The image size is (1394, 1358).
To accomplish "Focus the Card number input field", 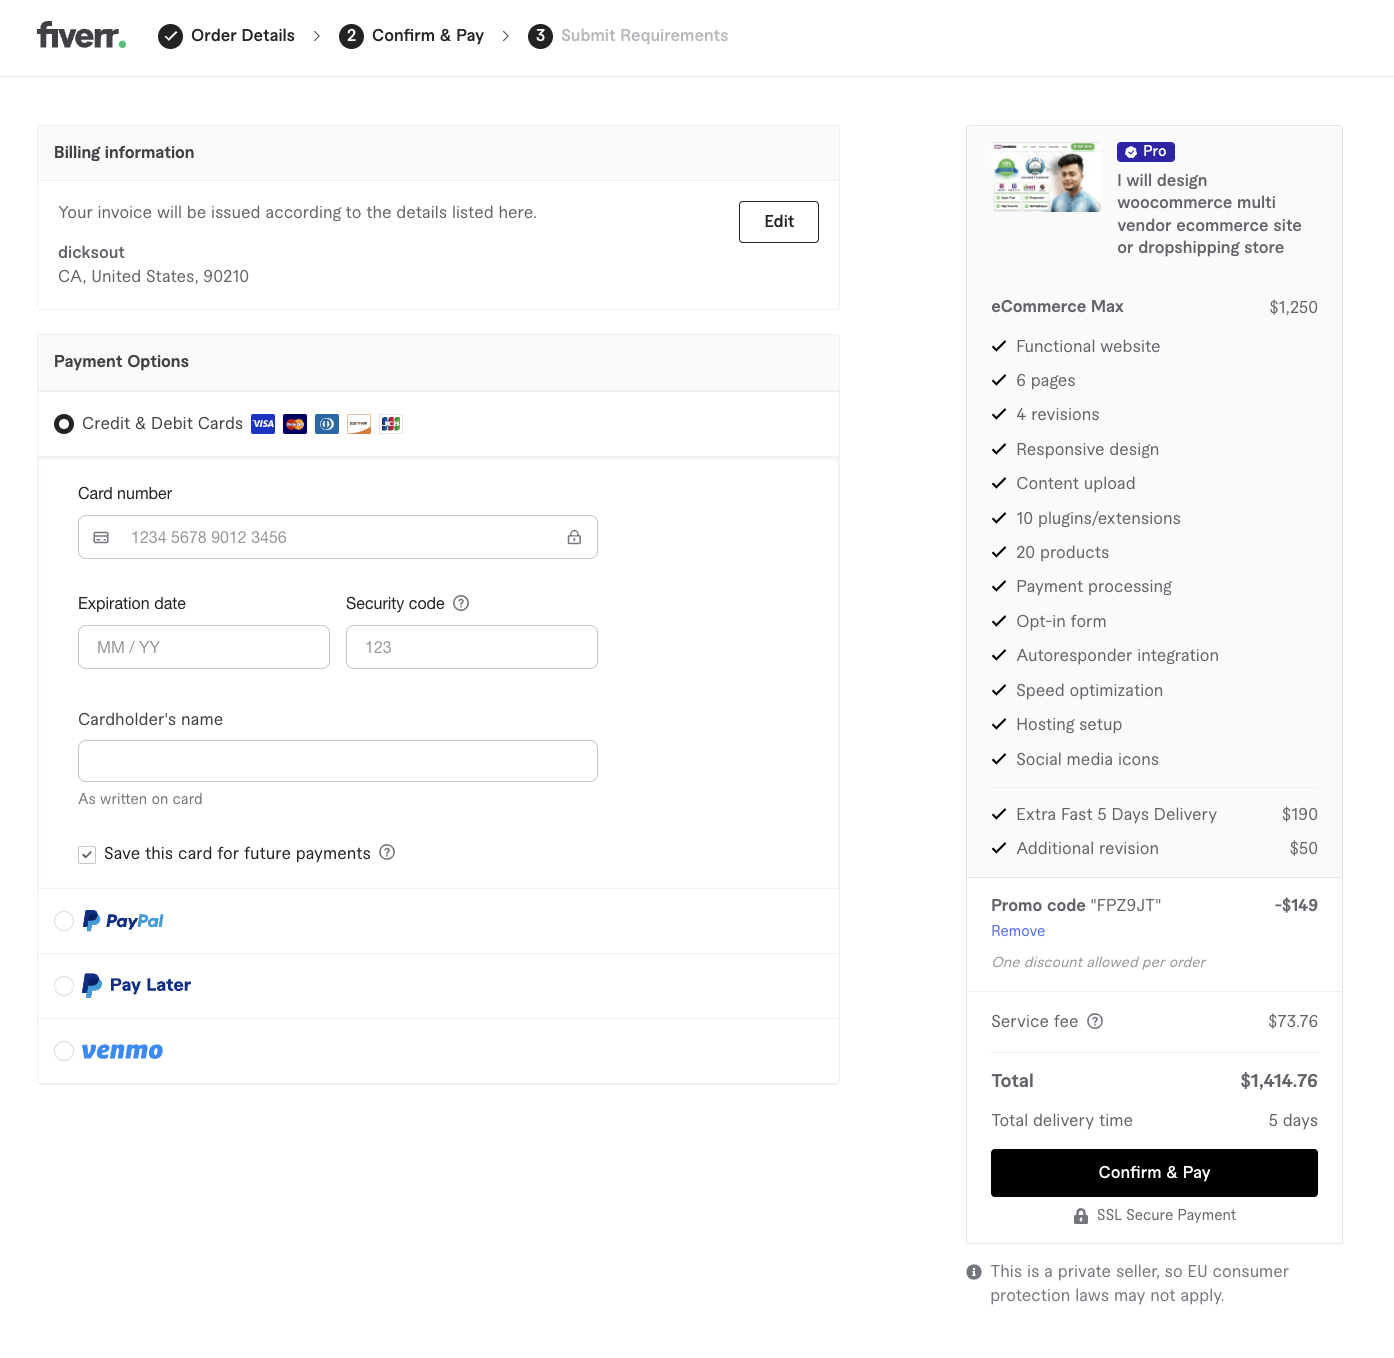I will tap(338, 537).
